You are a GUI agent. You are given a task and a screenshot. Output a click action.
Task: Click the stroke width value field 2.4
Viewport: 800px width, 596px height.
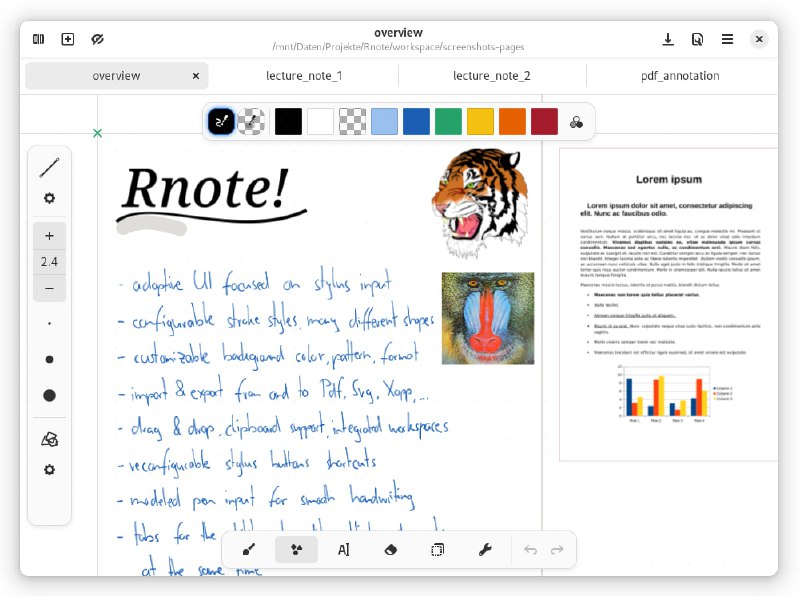pos(49,262)
